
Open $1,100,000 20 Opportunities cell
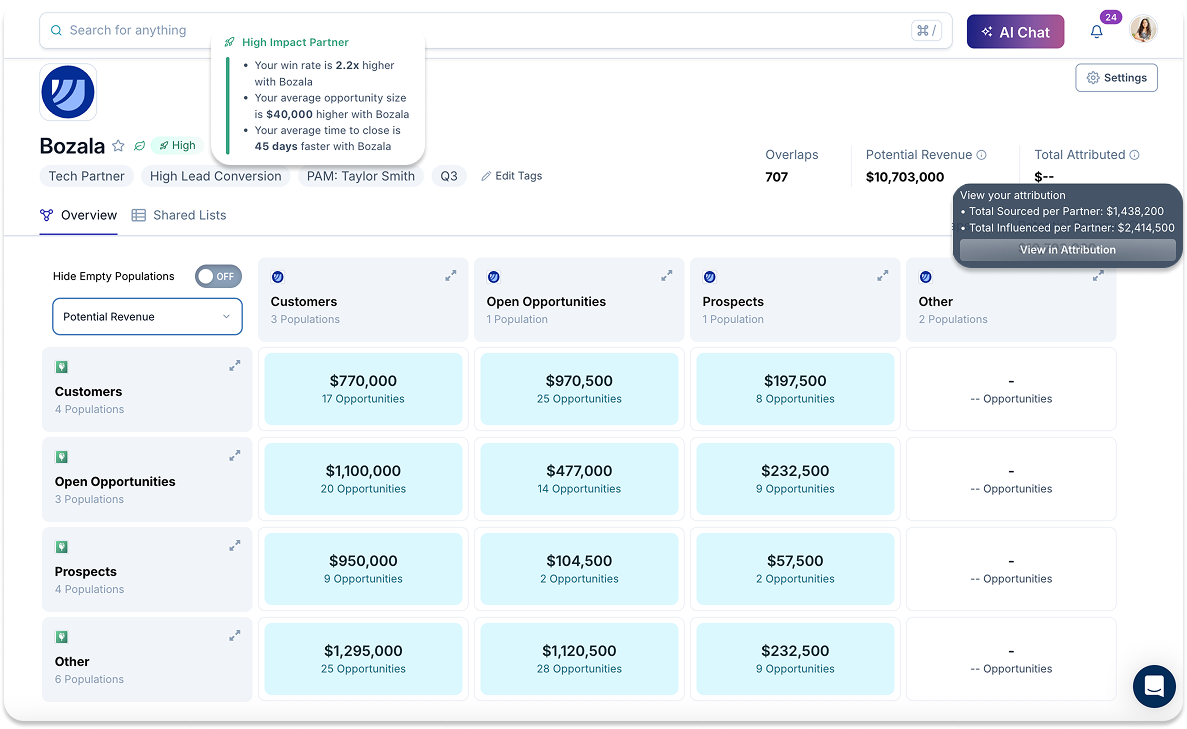363,479
